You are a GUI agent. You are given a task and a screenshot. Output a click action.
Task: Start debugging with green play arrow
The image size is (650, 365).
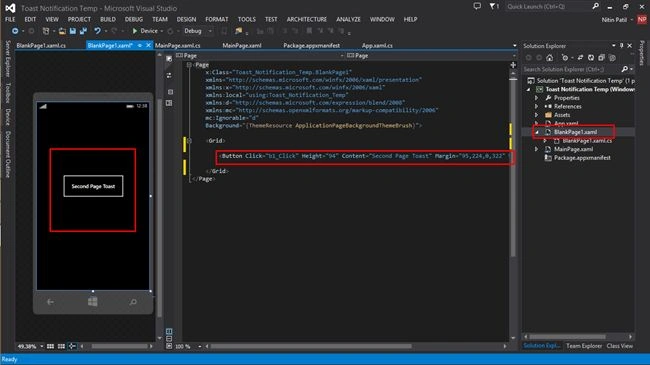pos(135,31)
